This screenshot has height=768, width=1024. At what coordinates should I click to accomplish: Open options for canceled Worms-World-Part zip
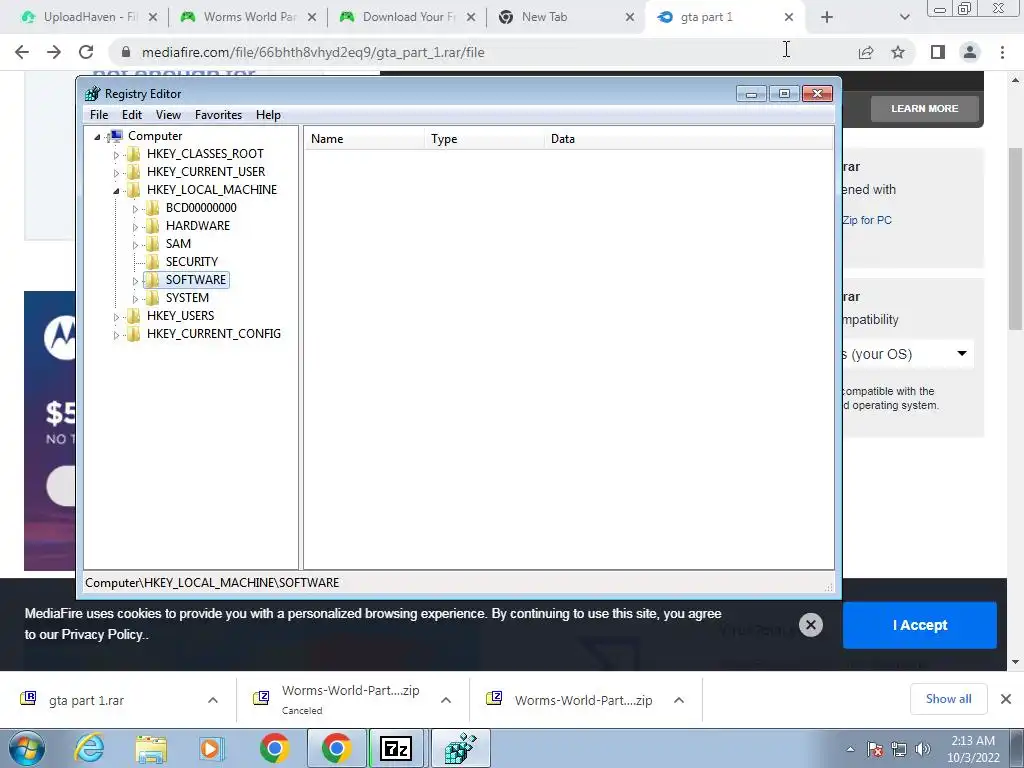(446, 700)
